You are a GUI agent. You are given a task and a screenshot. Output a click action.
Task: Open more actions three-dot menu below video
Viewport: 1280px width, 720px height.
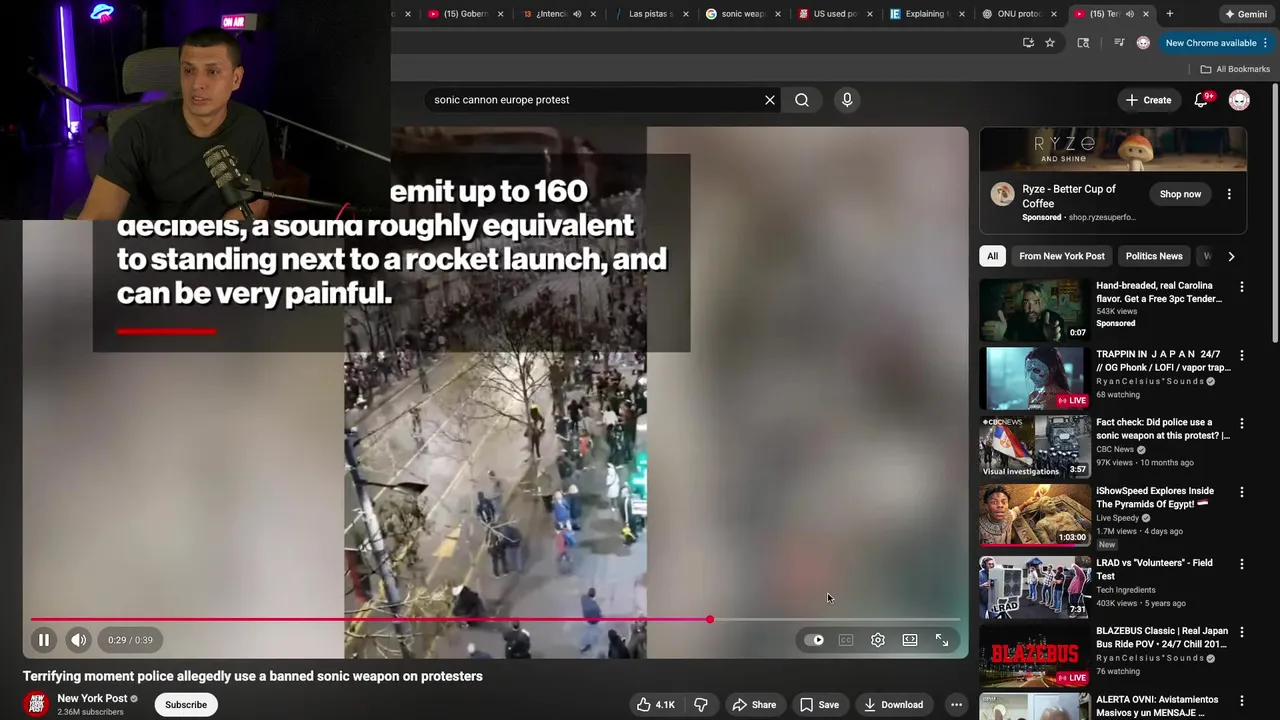(x=956, y=705)
